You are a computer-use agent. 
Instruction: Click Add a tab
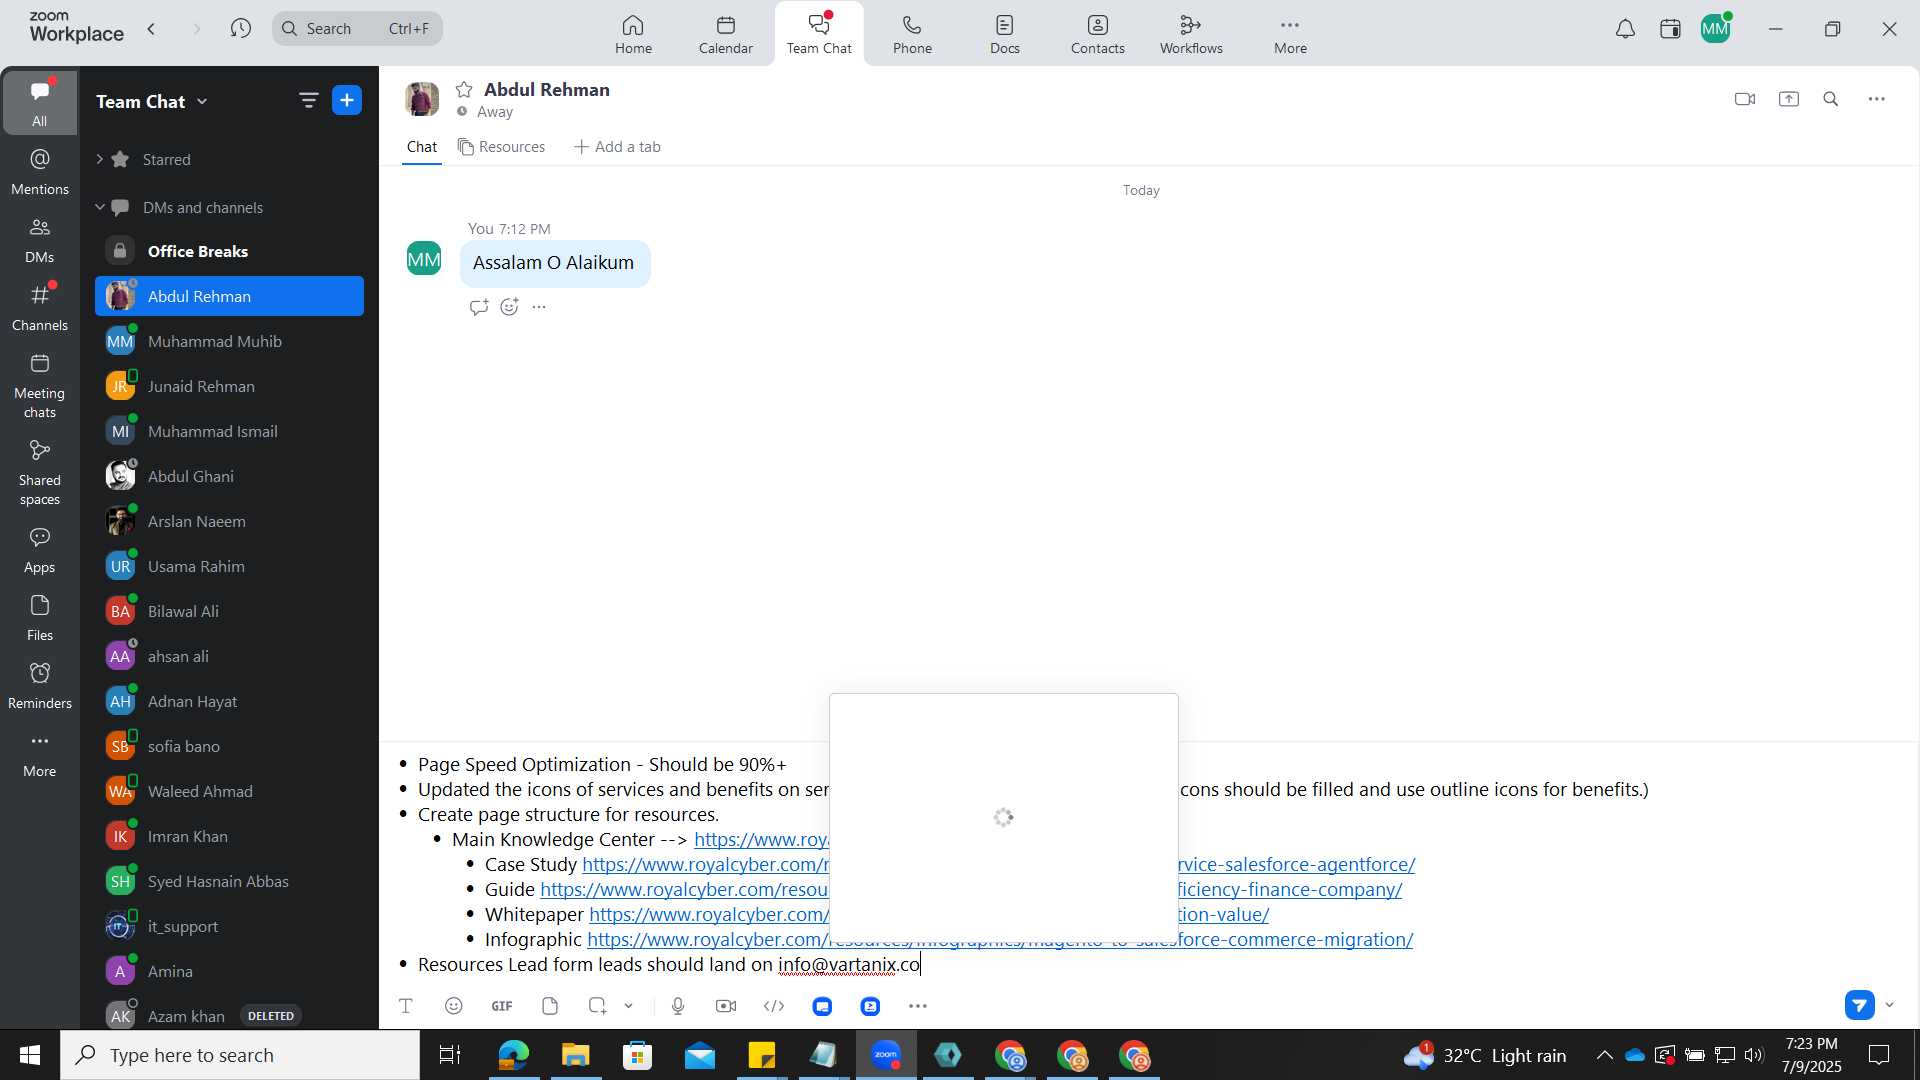(617, 147)
